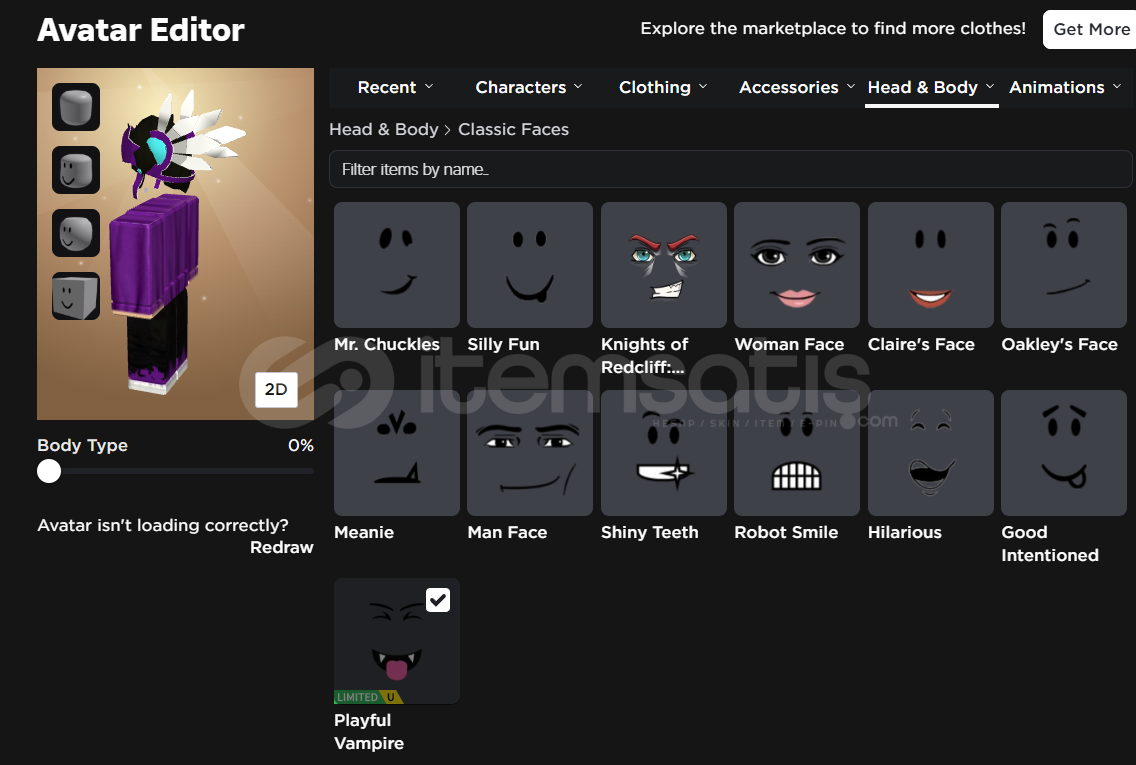Focus the Filter items by name field

(730, 170)
